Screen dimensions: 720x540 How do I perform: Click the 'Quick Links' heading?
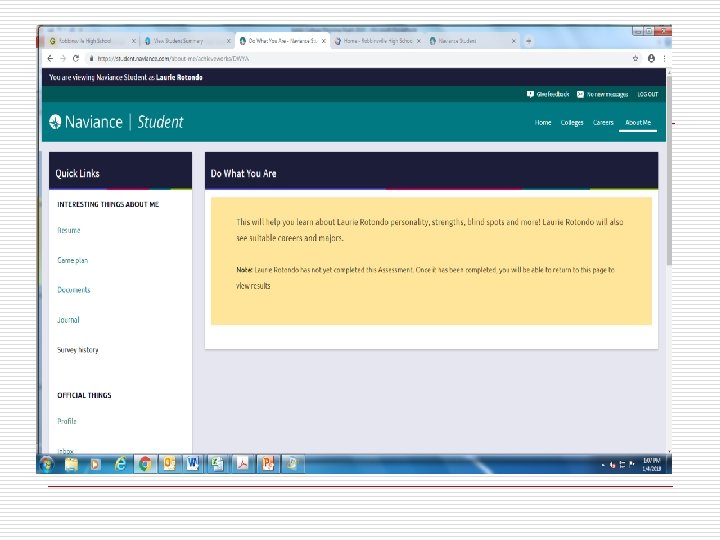click(77, 174)
